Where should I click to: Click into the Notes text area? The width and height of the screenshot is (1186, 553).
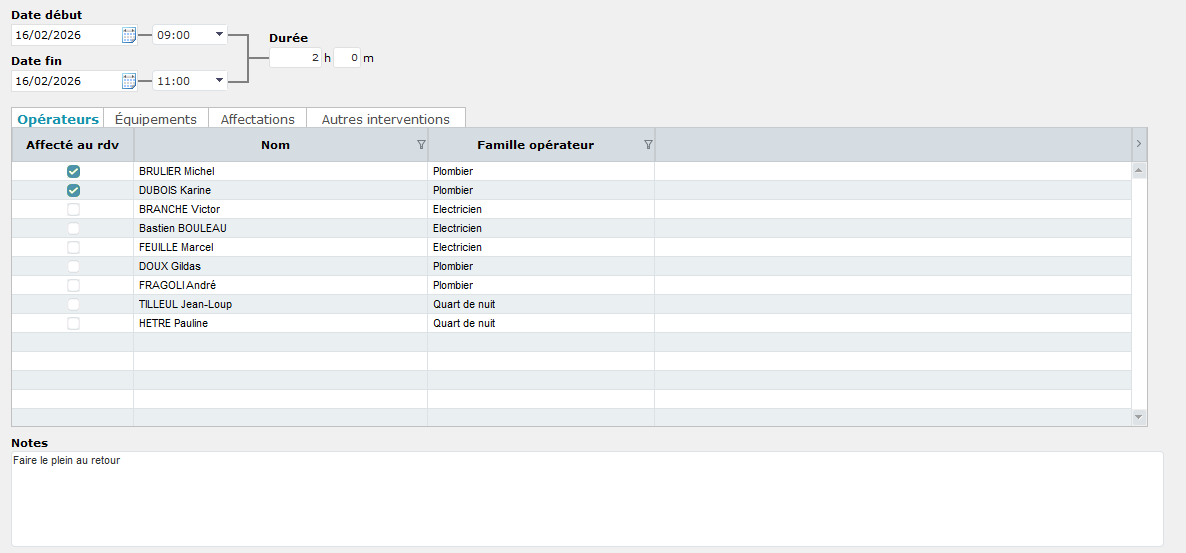(x=587, y=498)
